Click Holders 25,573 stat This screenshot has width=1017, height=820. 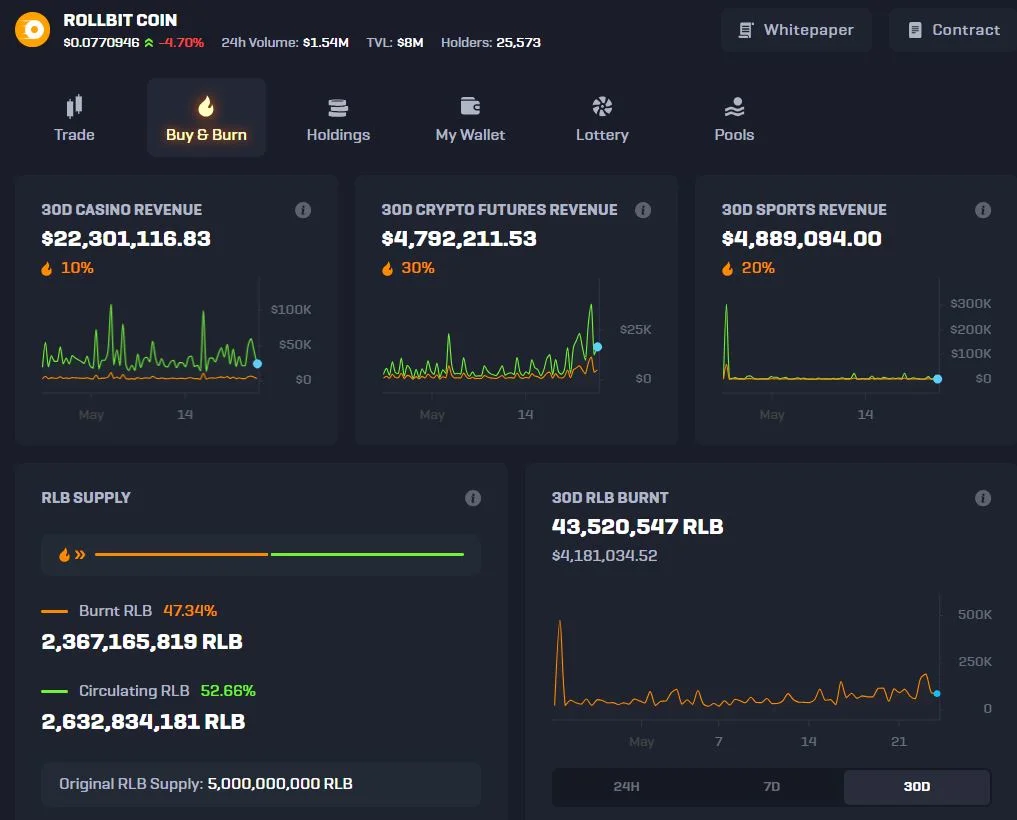[490, 43]
